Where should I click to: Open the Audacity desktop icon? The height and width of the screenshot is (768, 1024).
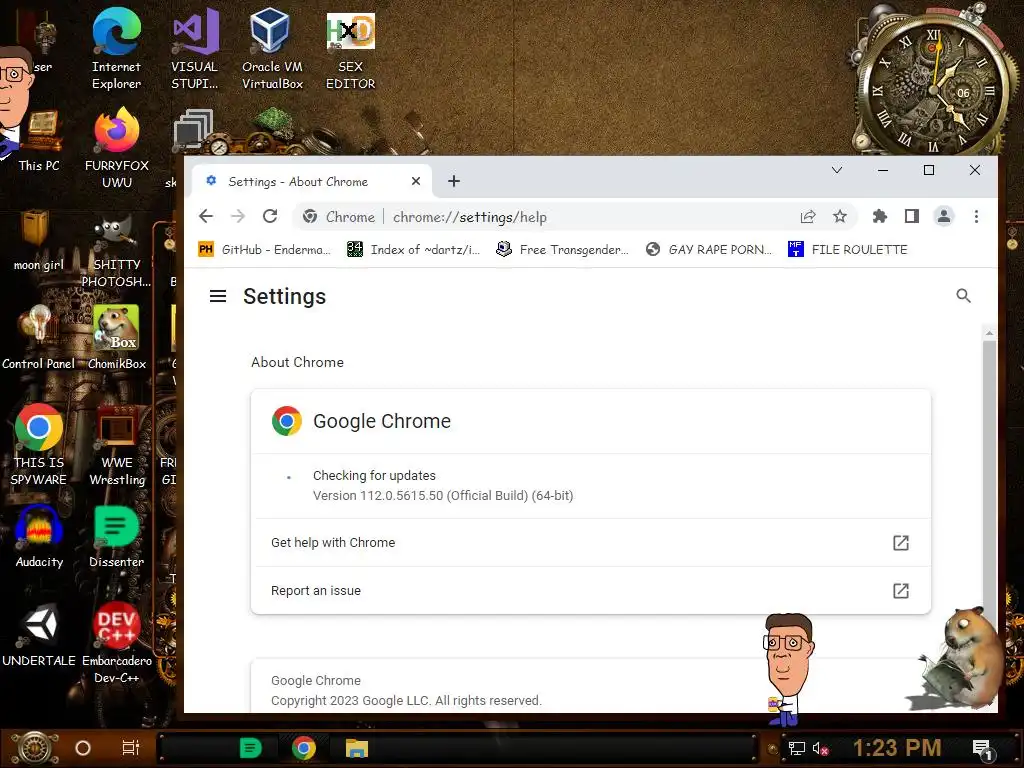[x=39, y=537]
